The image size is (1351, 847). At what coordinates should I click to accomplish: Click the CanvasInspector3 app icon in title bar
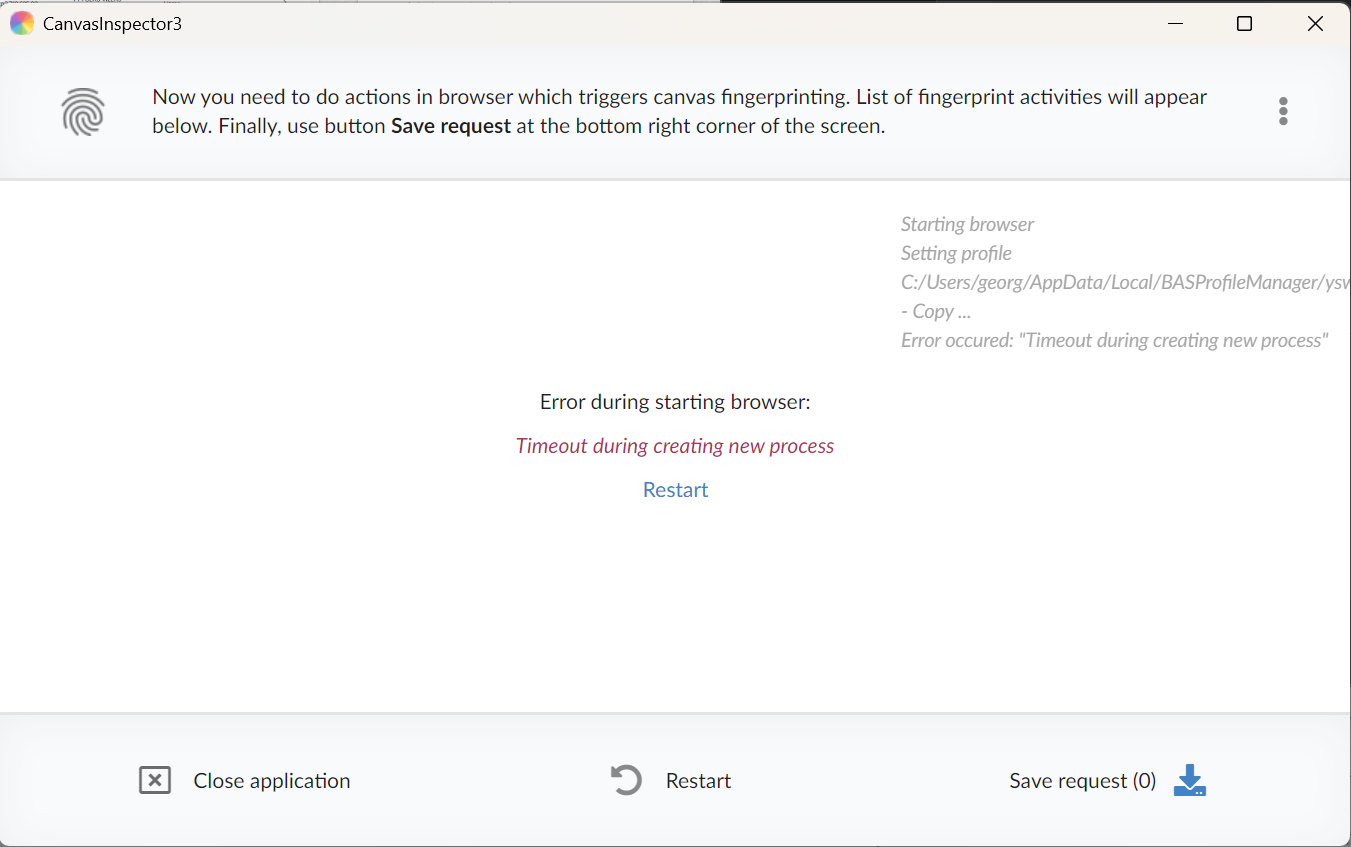coord(21,22)
